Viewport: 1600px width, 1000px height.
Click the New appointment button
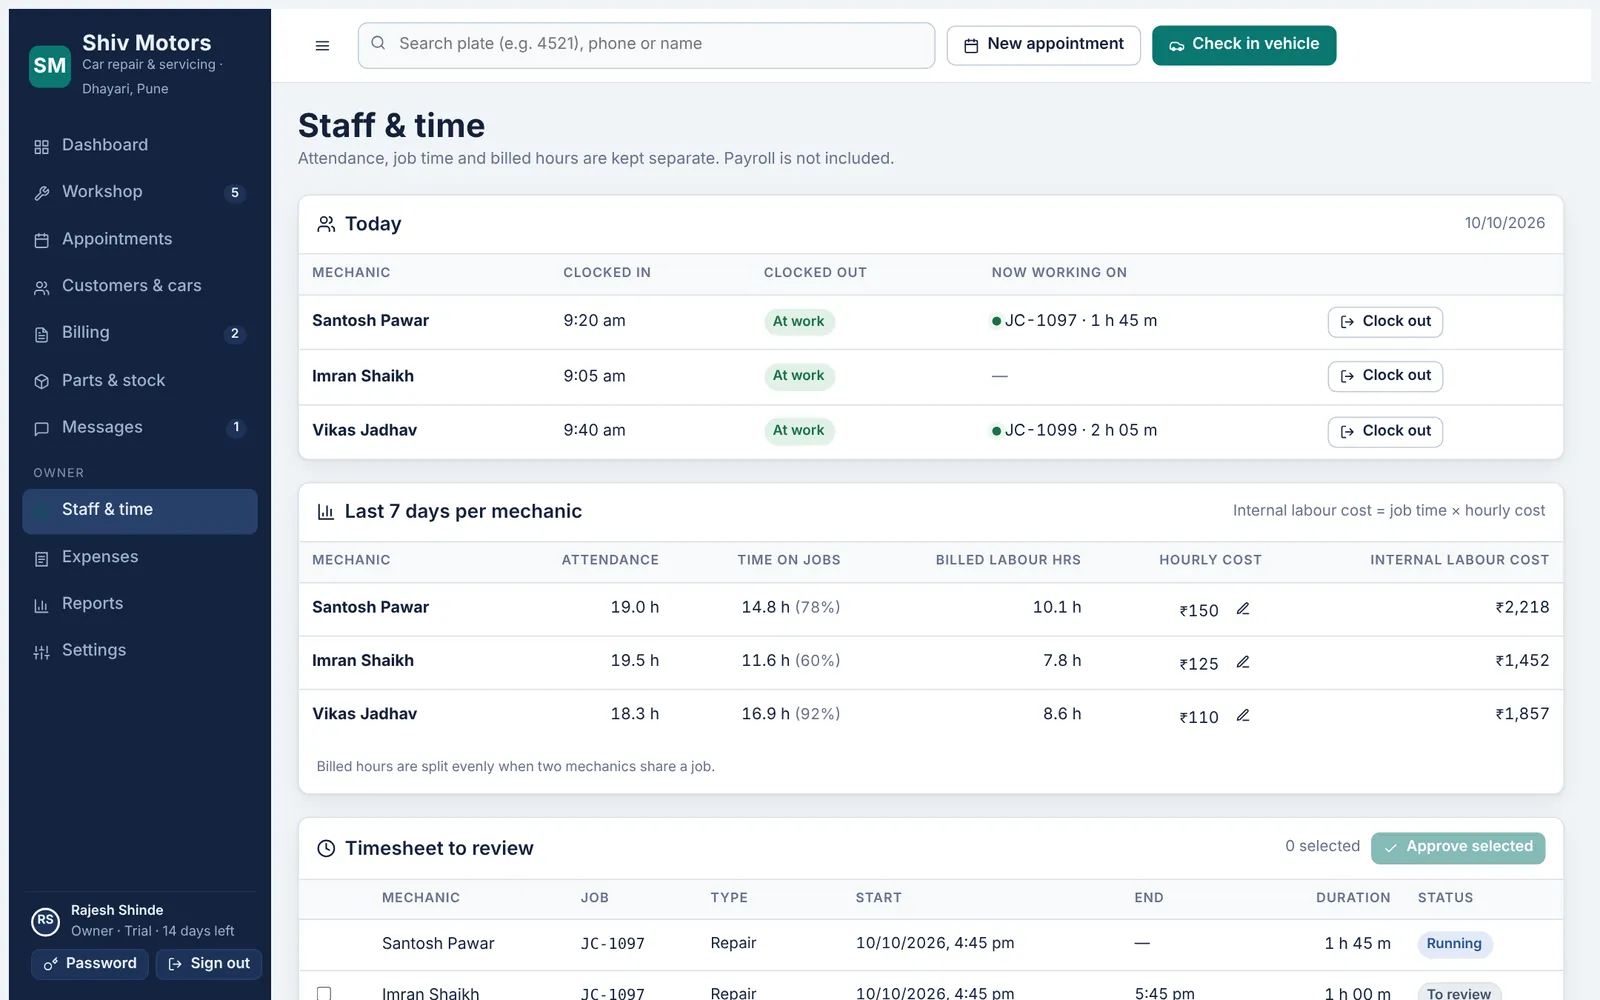1043,45
